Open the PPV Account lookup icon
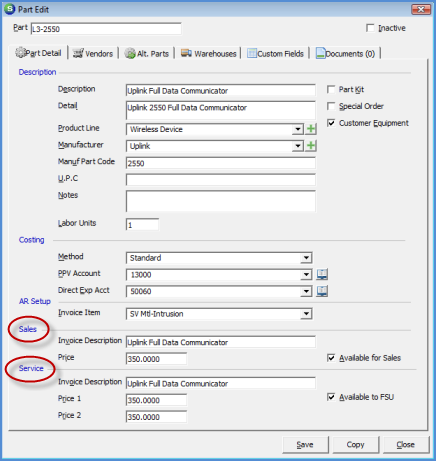This screenshot has width=436, height=461. (322, 274)
